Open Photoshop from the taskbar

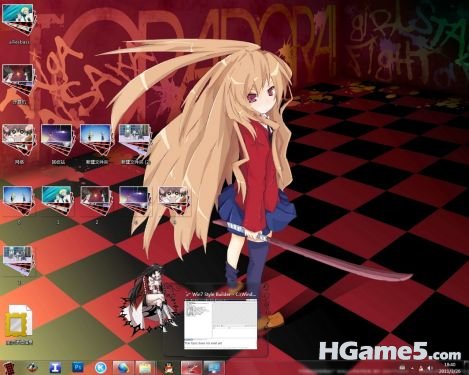click(78, 368)
